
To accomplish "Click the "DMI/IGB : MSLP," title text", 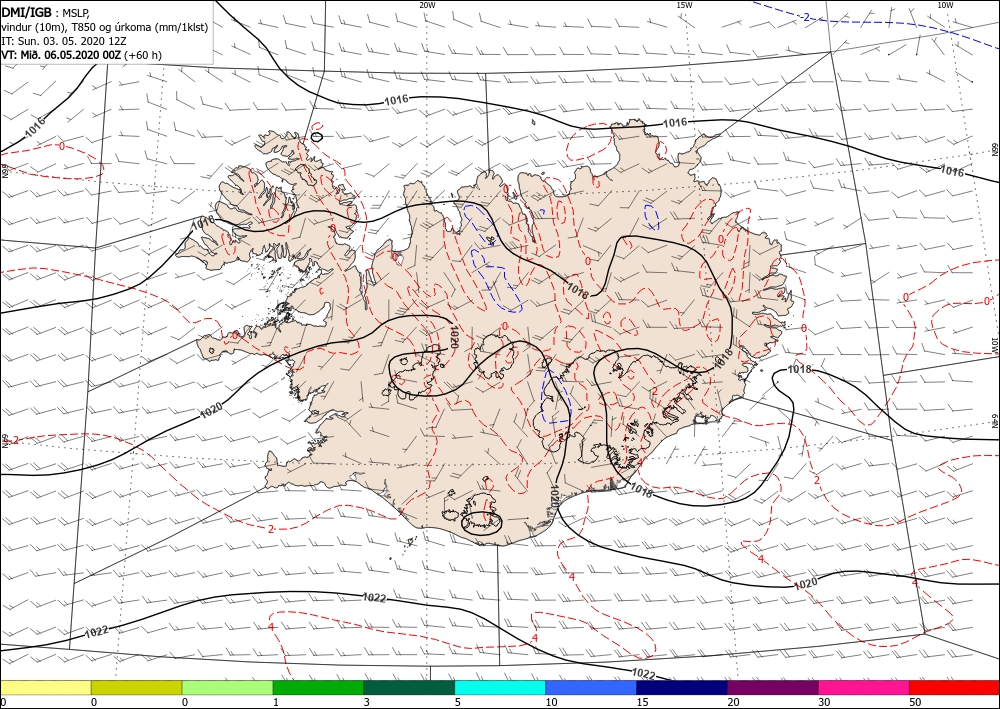I will tap(45, 13).
